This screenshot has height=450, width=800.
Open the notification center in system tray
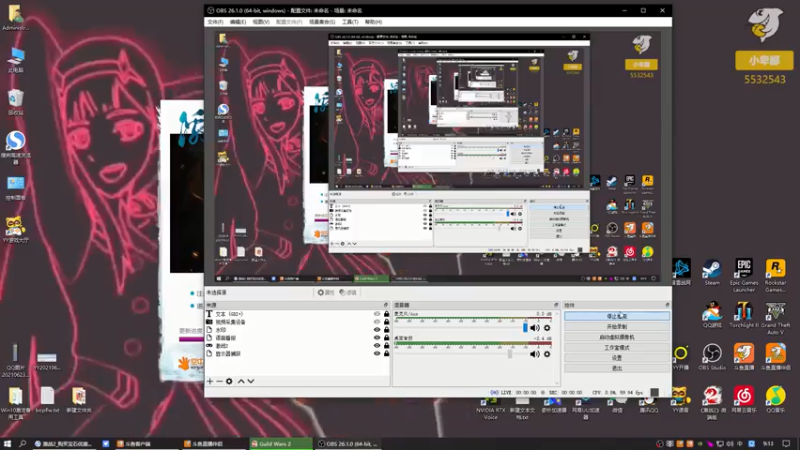click(x=786, y=444)
